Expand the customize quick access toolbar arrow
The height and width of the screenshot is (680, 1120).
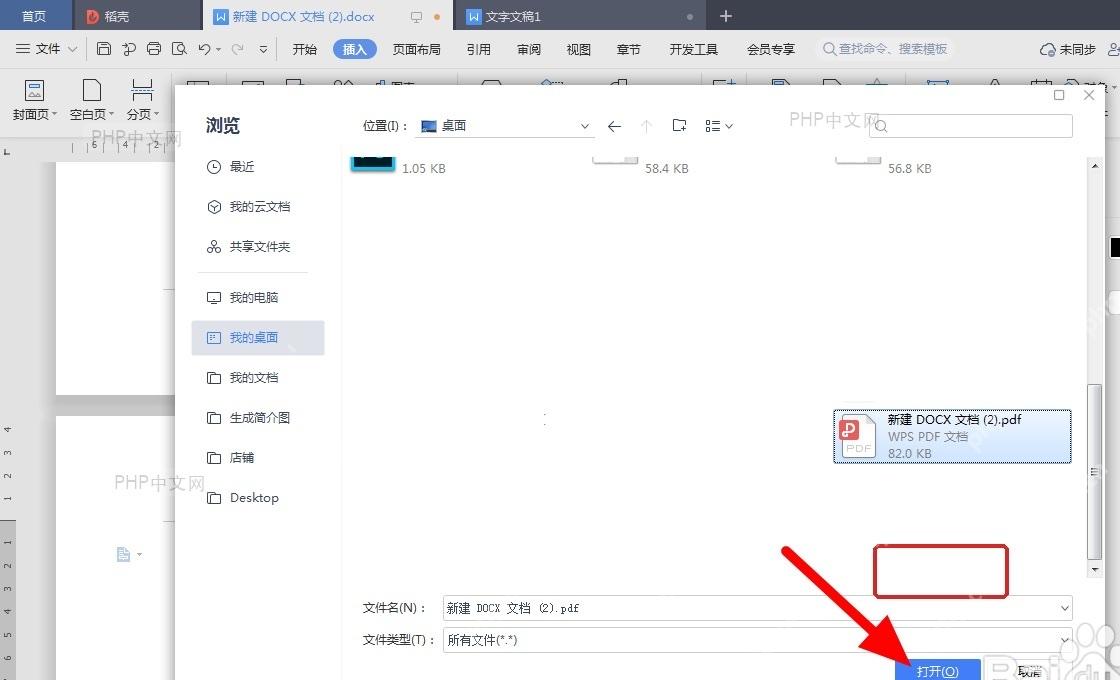coord(264,49)
